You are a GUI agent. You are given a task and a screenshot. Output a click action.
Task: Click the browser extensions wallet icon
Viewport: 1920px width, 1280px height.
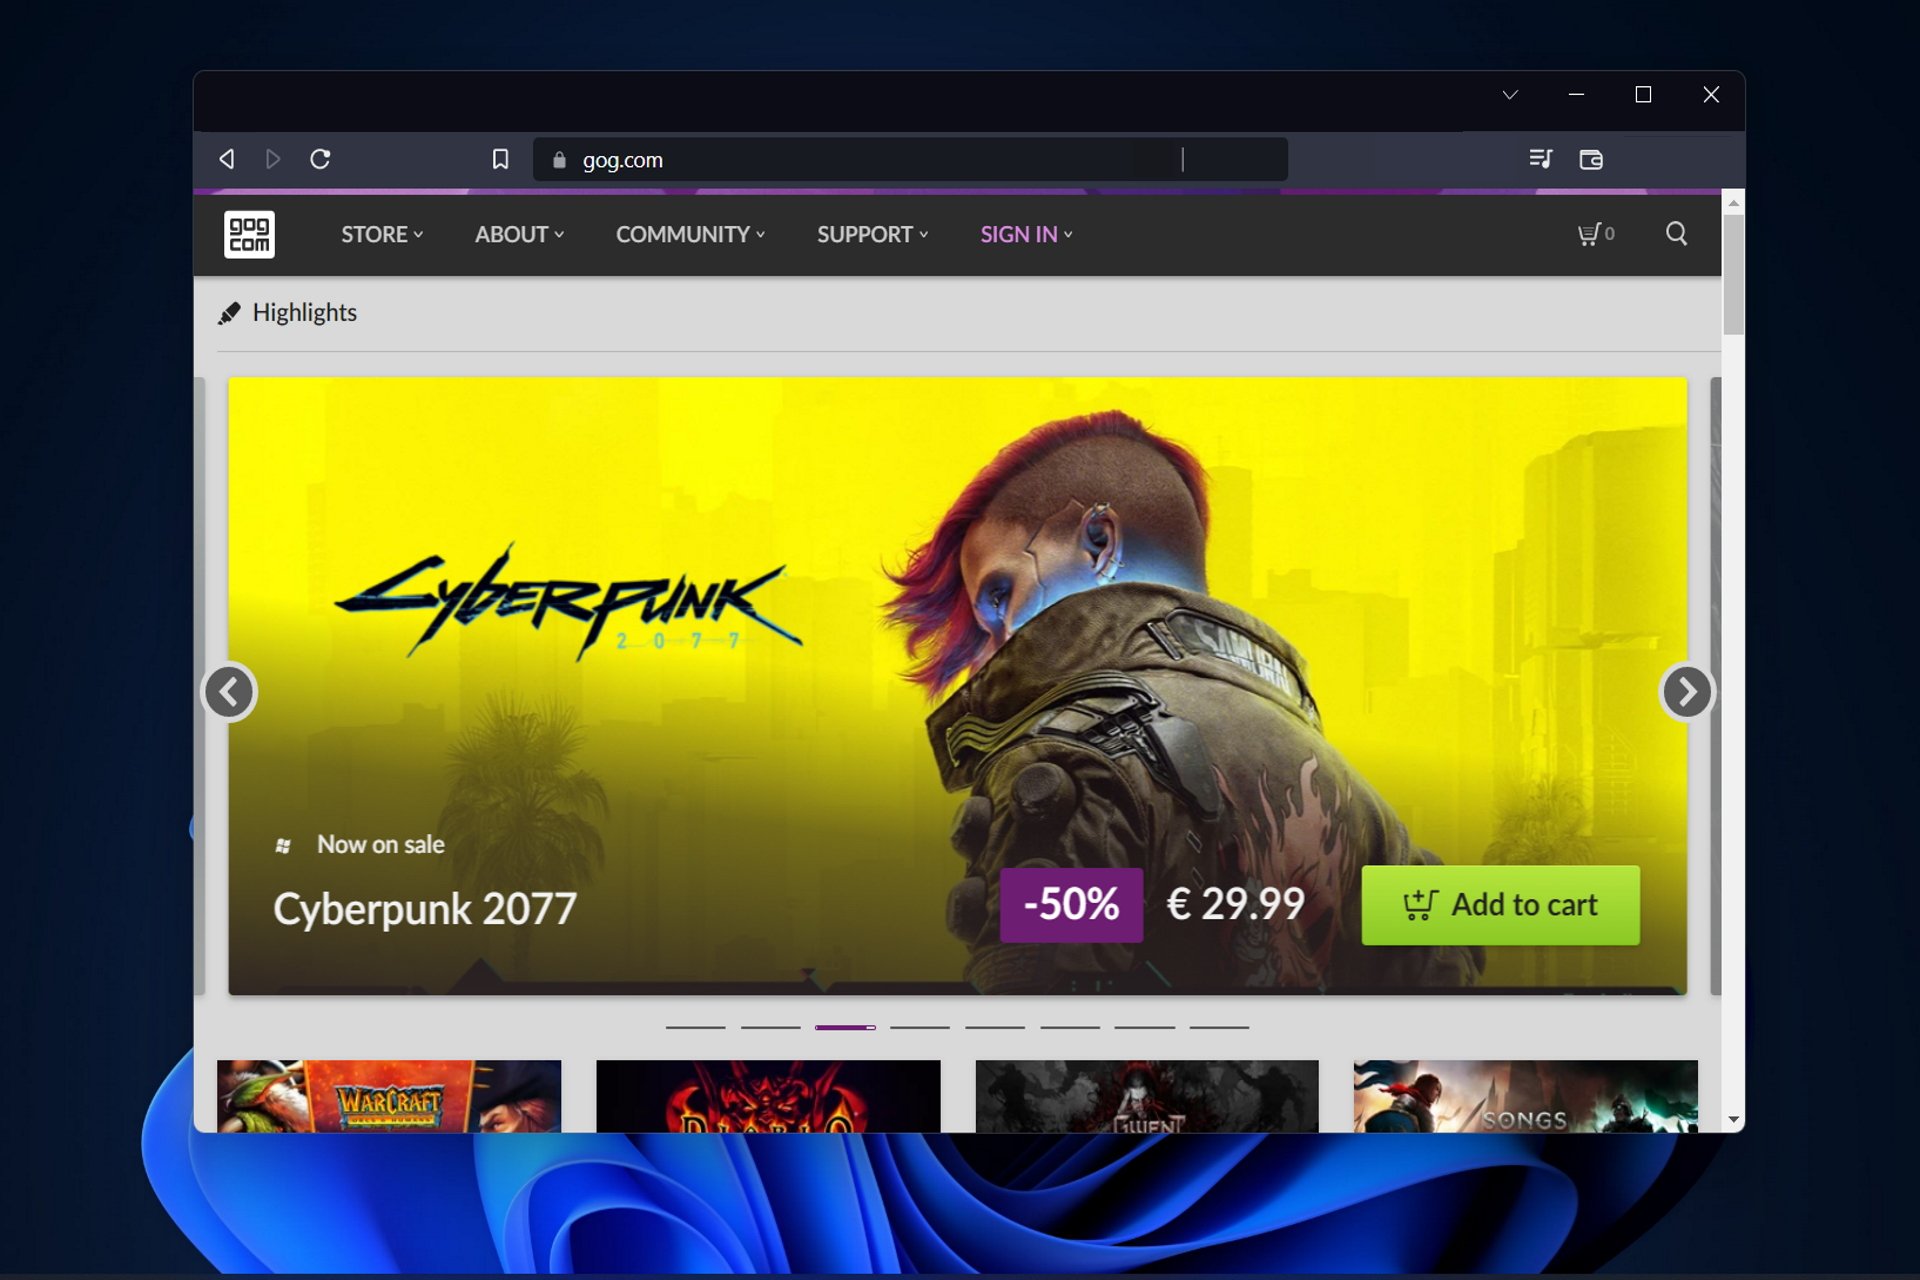coord(1590,159)
